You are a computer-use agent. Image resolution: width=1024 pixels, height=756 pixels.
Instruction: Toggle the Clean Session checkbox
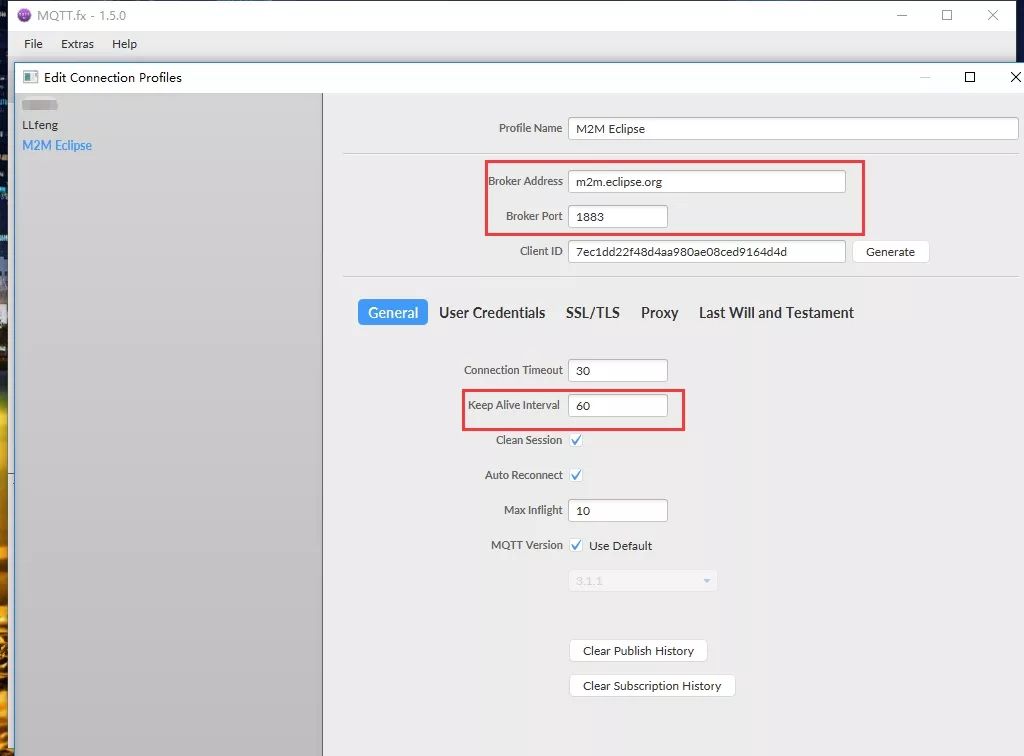(x=576, y=440)
